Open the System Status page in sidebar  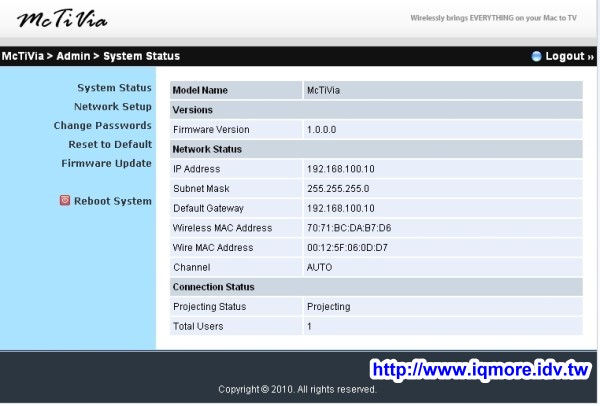114,88
